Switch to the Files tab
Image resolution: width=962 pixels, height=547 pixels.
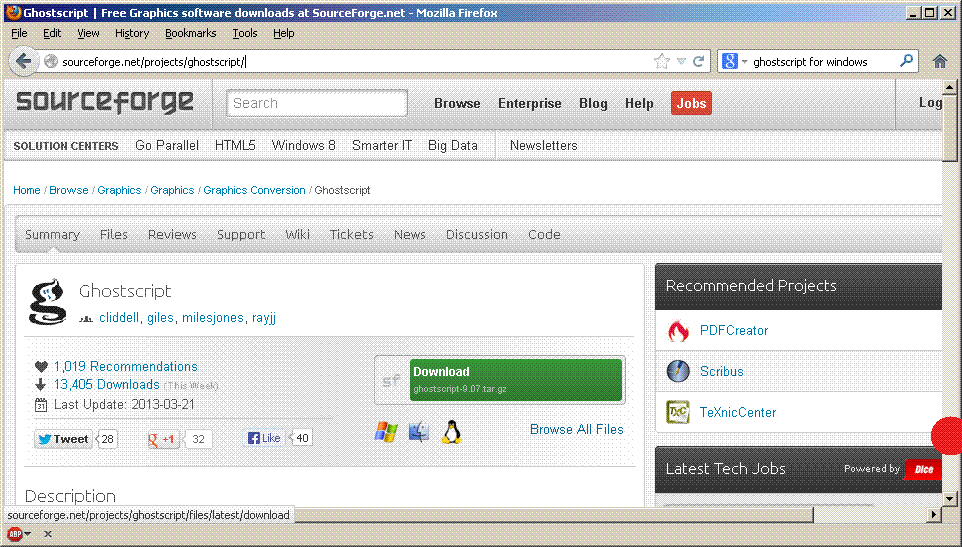coord(114,234)
